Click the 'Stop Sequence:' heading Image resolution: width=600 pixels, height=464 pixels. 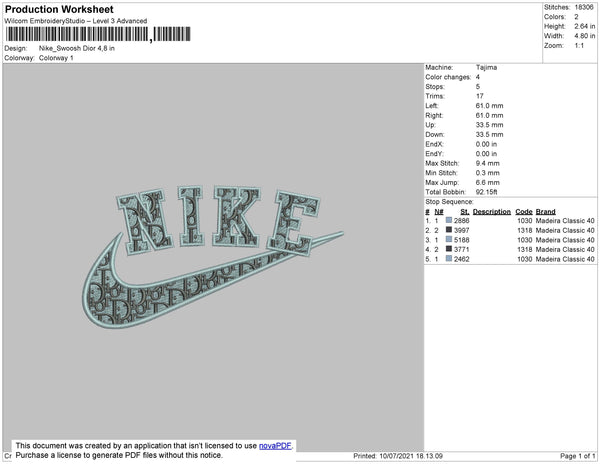click(449, 202)
